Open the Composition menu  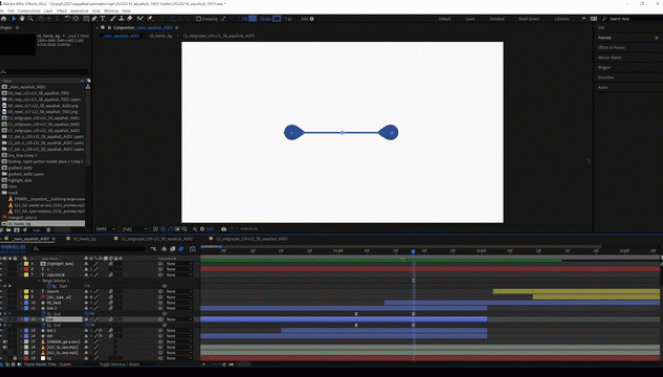[x=29, y=11]
